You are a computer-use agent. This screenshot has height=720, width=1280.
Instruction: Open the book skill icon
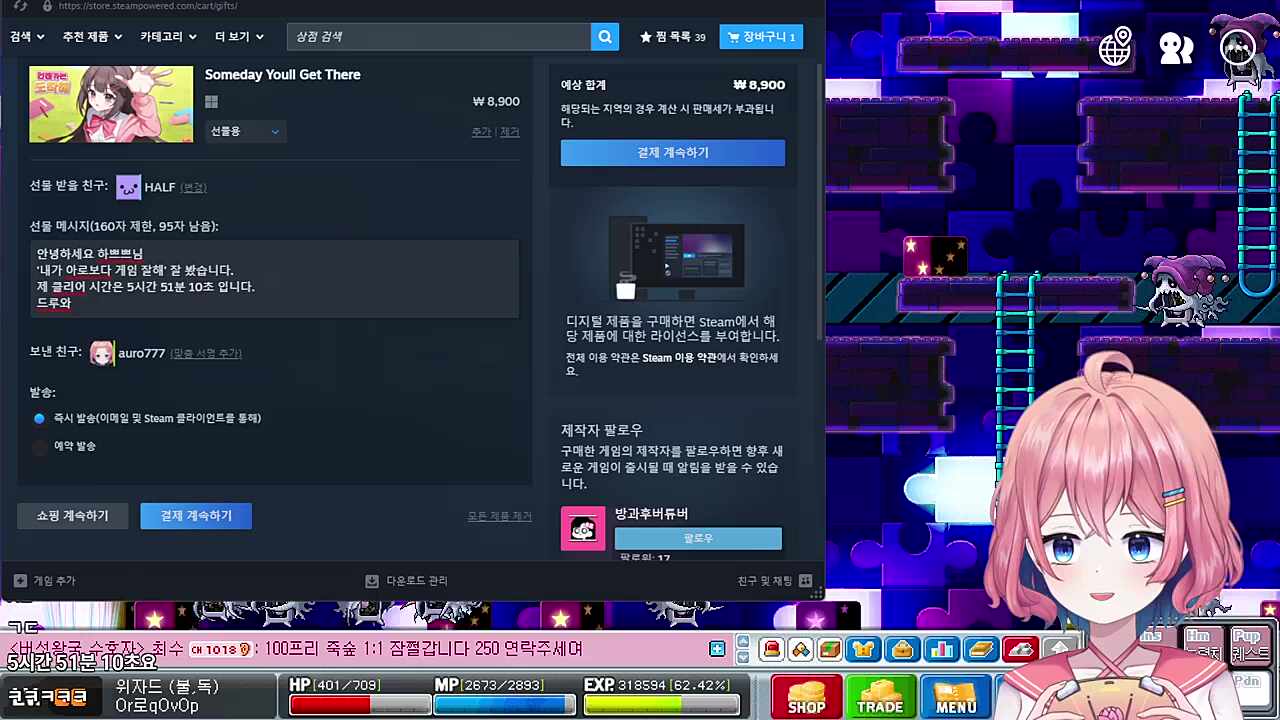point(980,650)
